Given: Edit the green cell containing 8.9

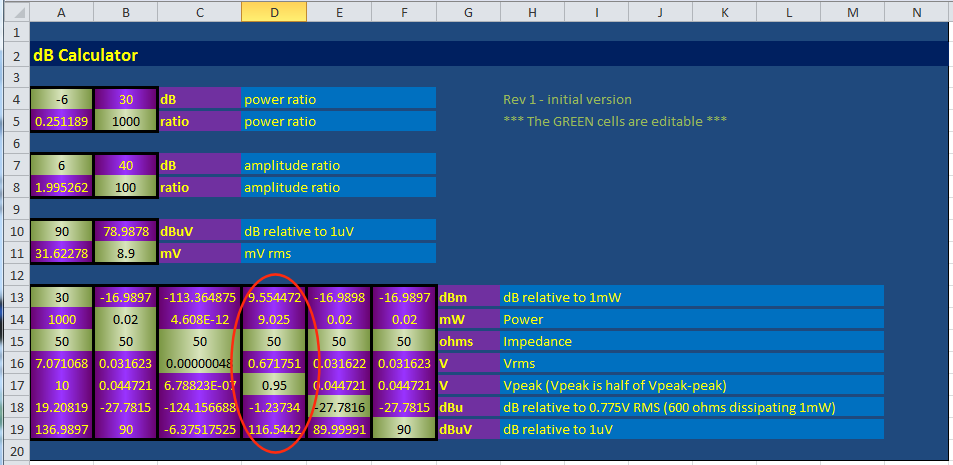Looking at the screenshot, I should (x=126, y=253).
